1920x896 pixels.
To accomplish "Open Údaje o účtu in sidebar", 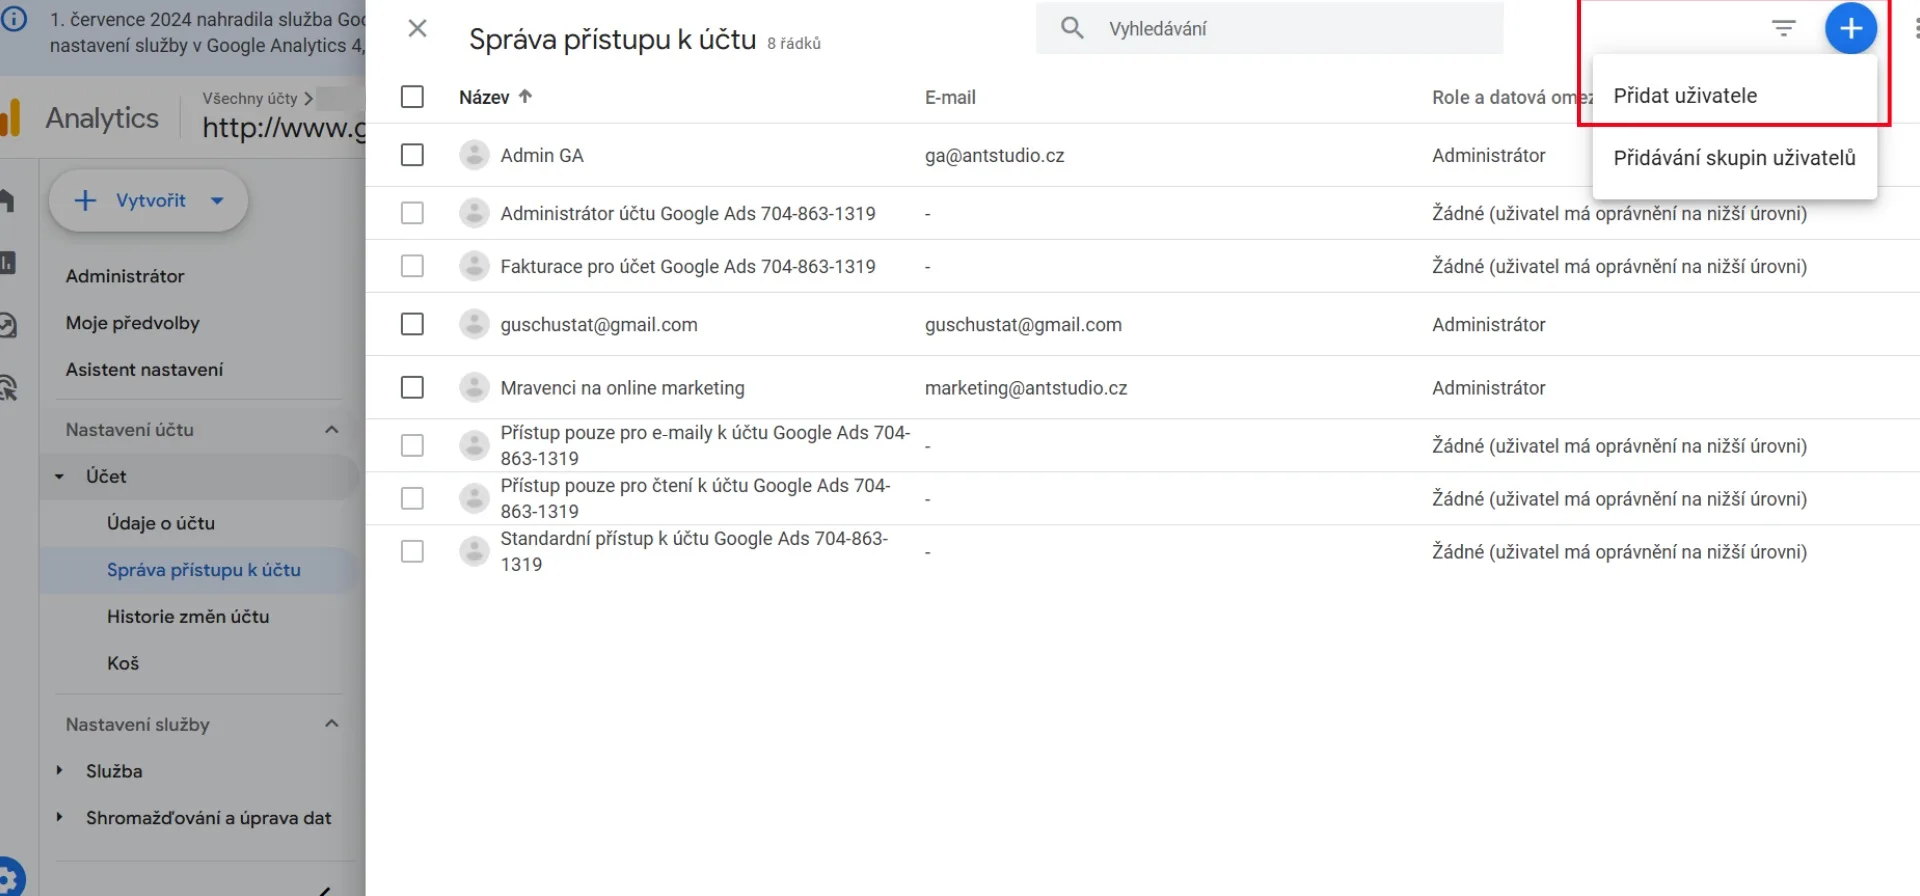I will coord(160,523).
